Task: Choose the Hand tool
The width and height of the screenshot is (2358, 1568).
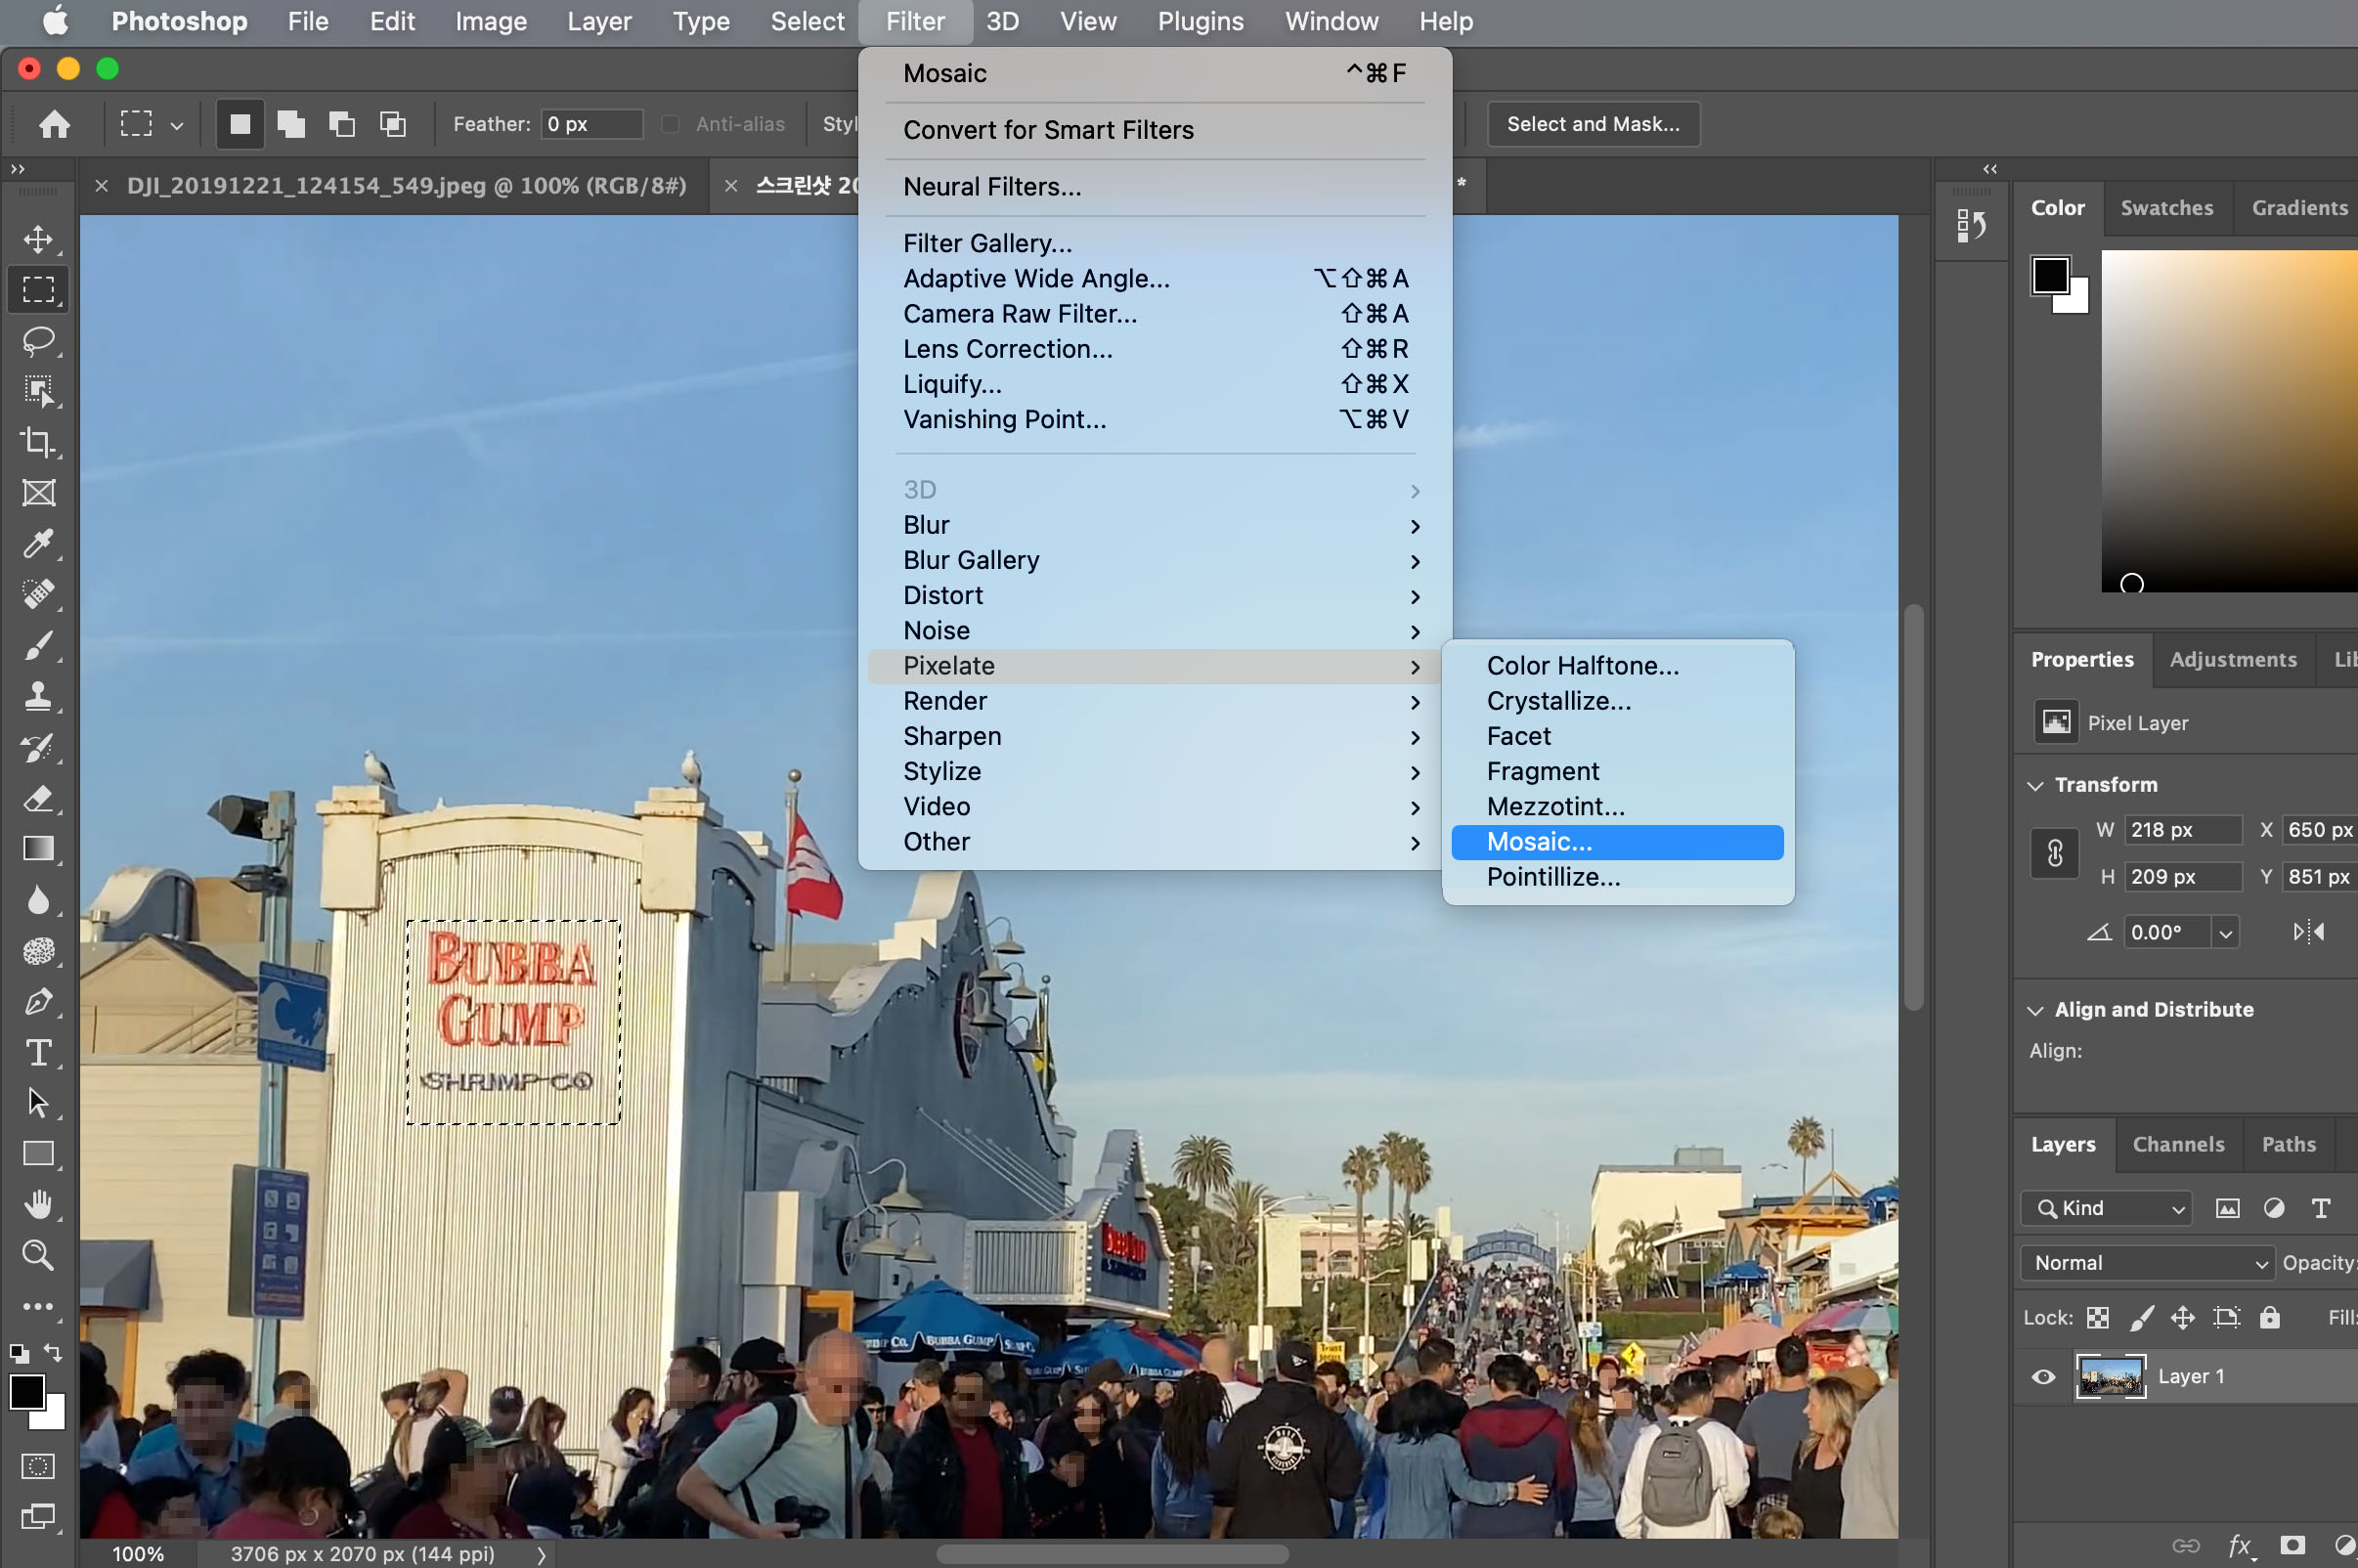Action: tap(38, 1205)
